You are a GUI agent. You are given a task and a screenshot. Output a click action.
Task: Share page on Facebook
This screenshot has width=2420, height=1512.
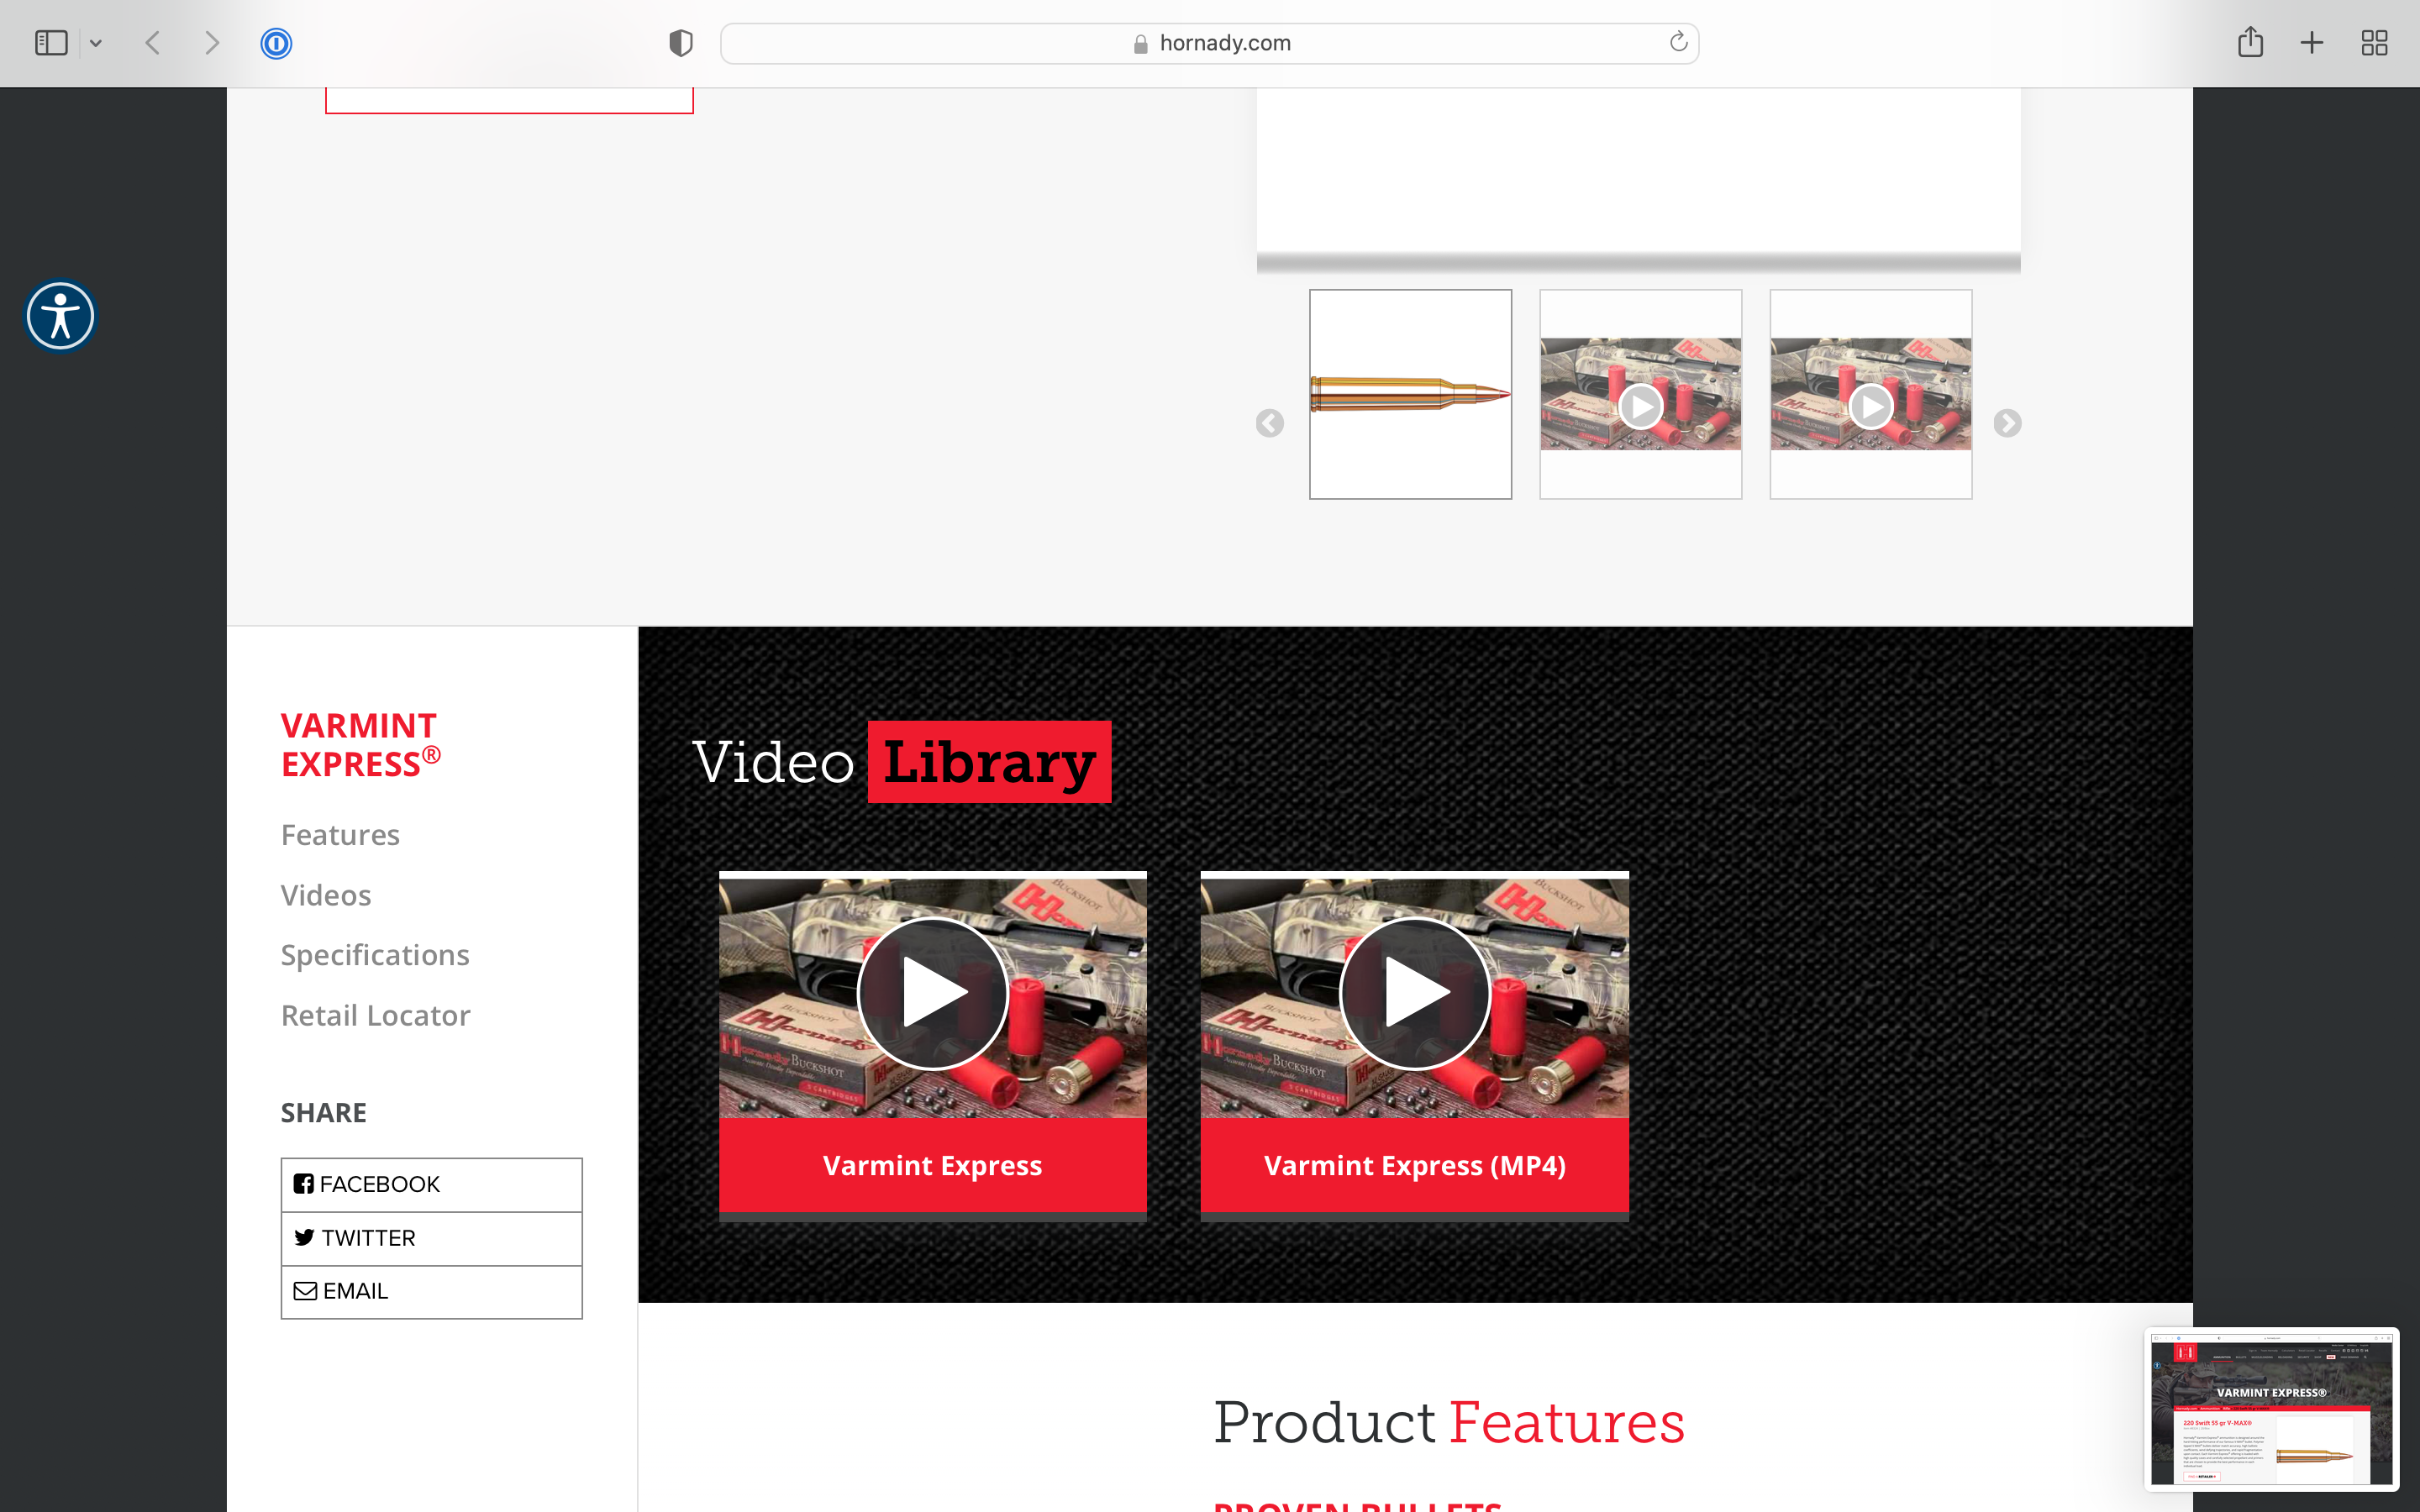point(432,1185)
